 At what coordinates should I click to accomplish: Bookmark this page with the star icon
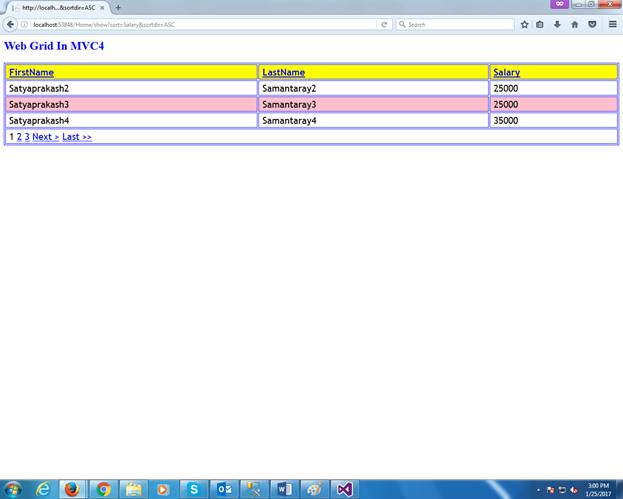(x=524, y=25)
